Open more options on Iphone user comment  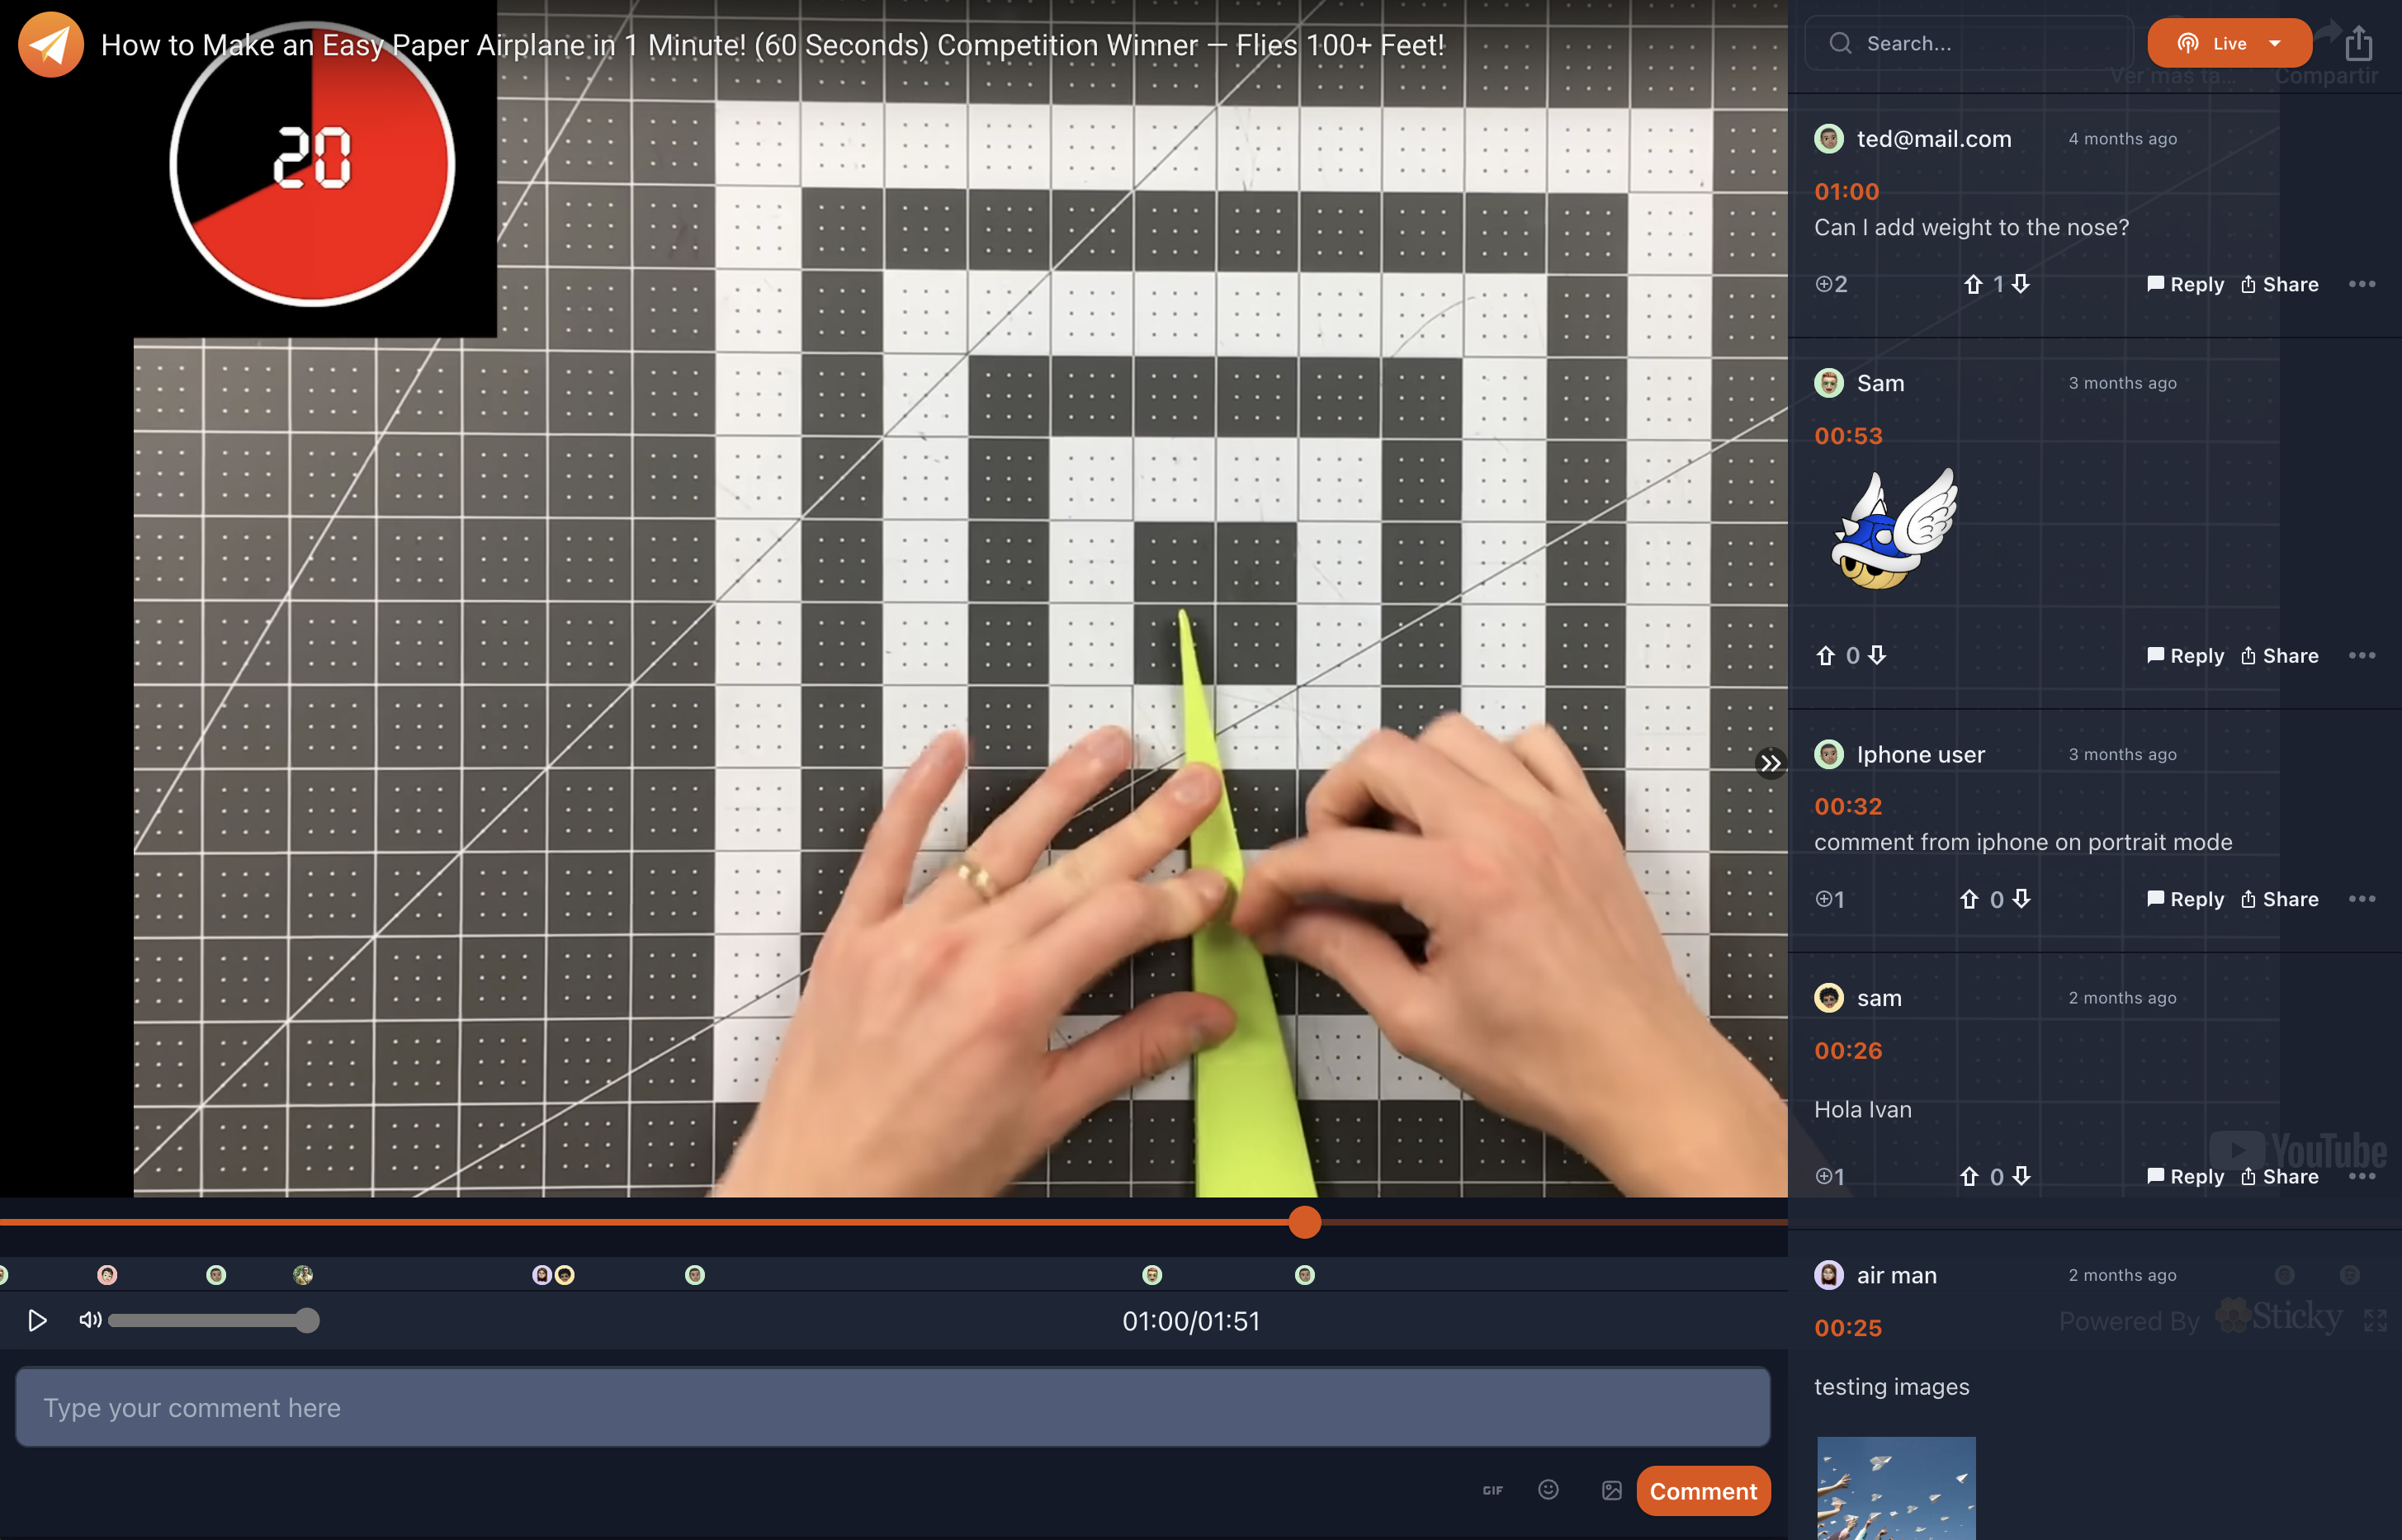pos(2361,899)
